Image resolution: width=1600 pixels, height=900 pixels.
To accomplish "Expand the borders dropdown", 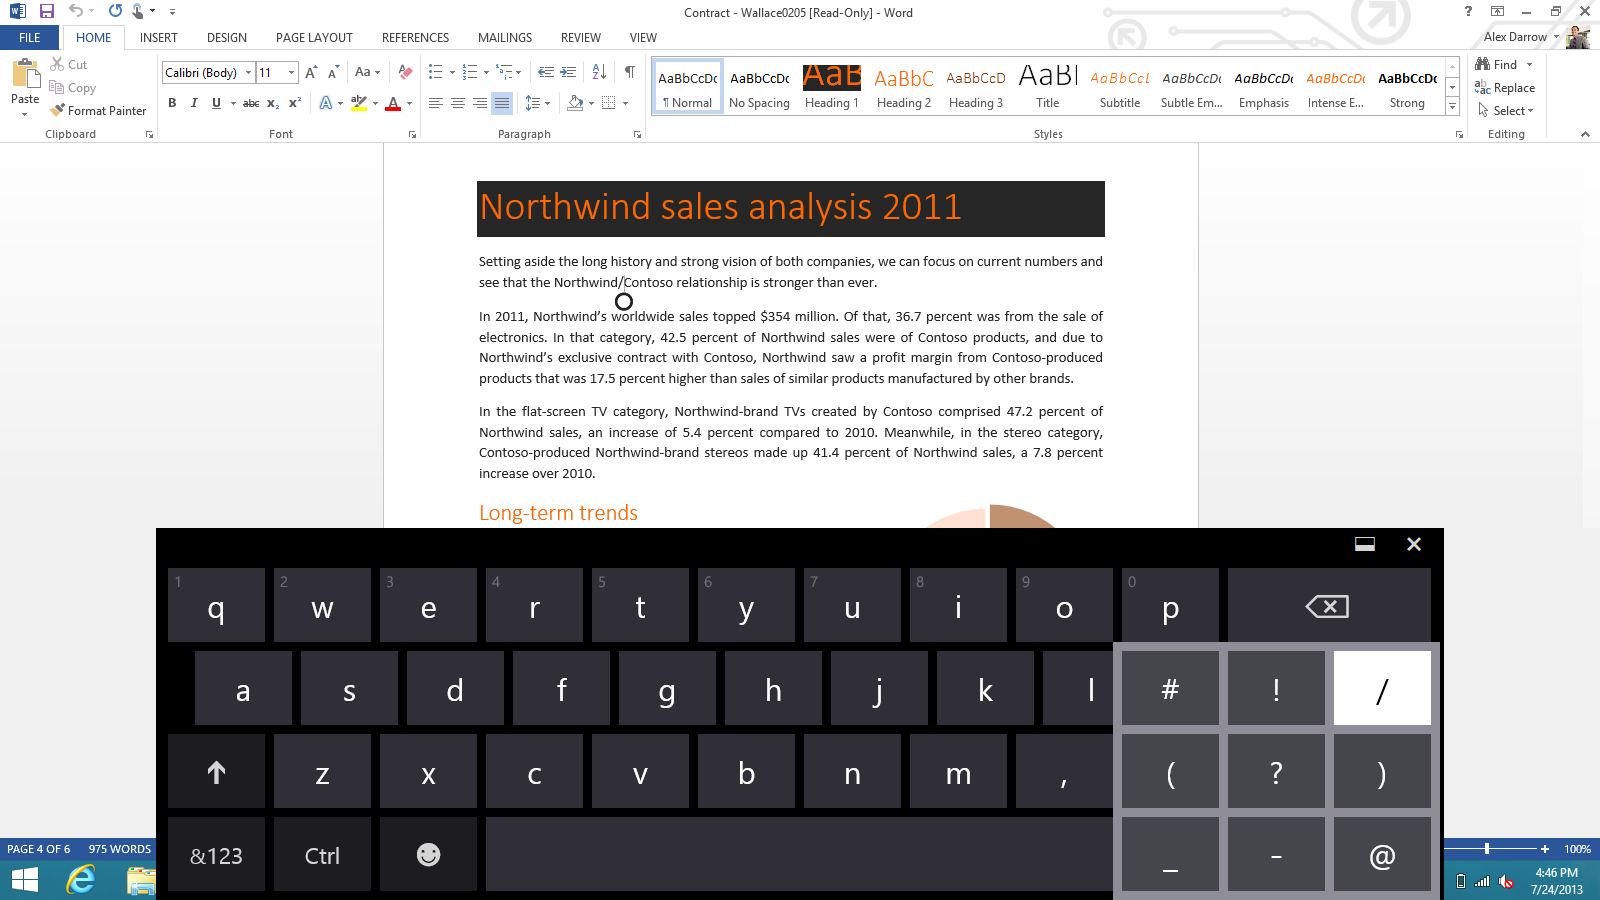I will [626, 103].
